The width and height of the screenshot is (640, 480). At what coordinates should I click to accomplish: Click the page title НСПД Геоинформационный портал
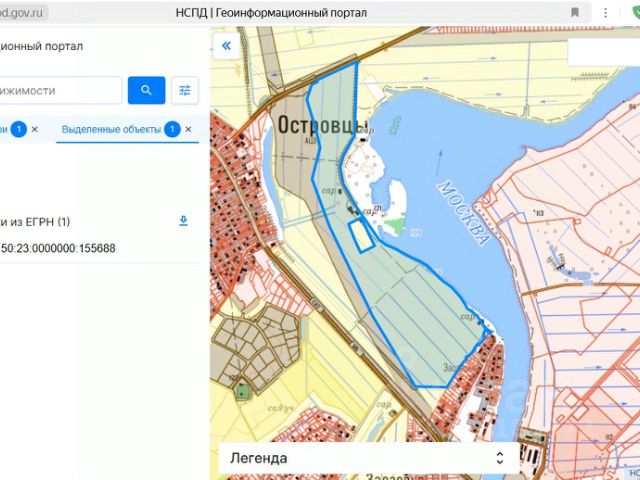(x=271, y=13)
